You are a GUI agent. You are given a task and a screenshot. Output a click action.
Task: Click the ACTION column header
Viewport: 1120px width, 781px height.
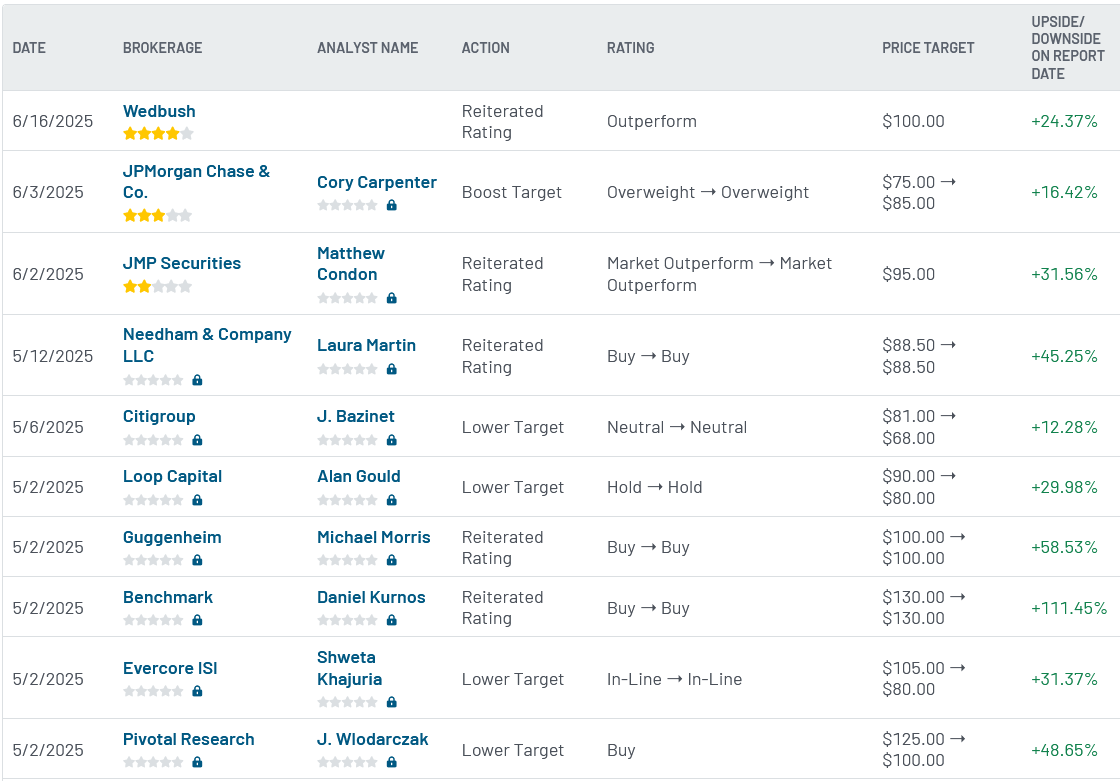pyautogui.click(x=486, y=48)
